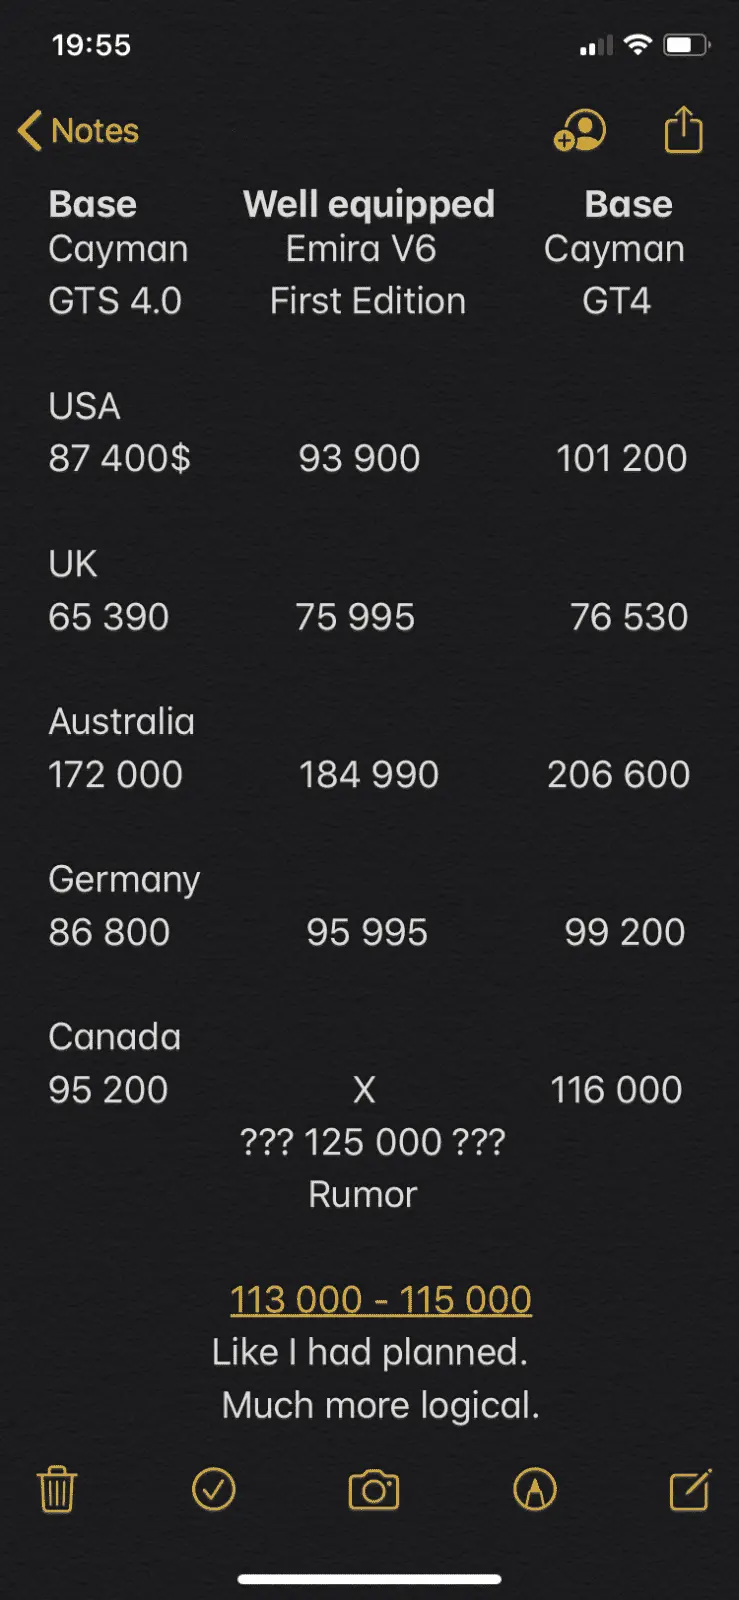The width and height of the screenshot is (739, 1600).
Task: Compose a new note
Action: [690, 1489]
